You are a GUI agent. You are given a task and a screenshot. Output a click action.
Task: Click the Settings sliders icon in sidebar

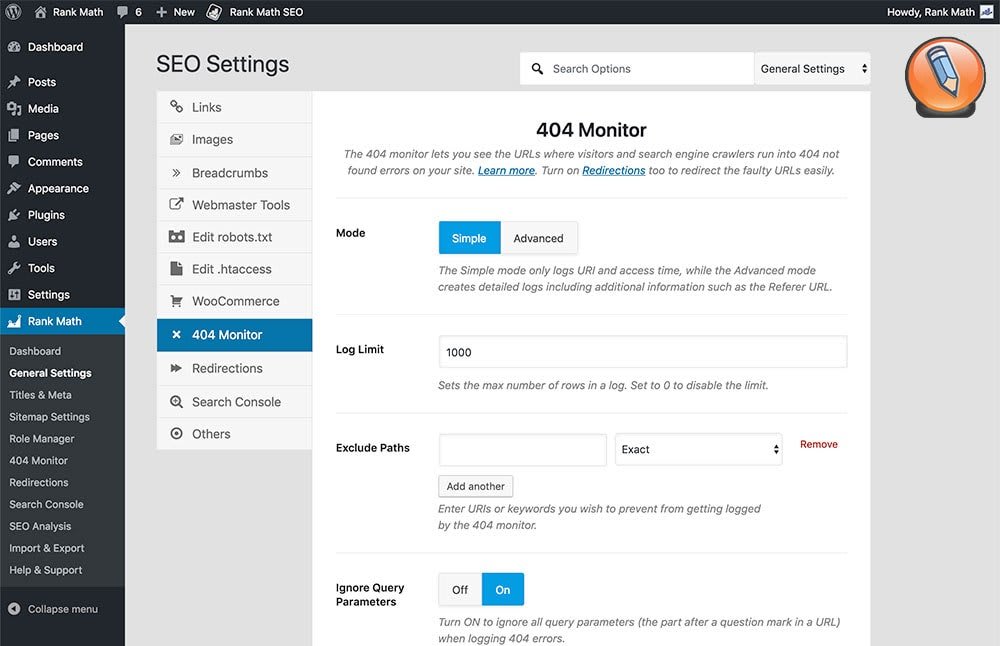pyautogui.click(x=14, y=295)
